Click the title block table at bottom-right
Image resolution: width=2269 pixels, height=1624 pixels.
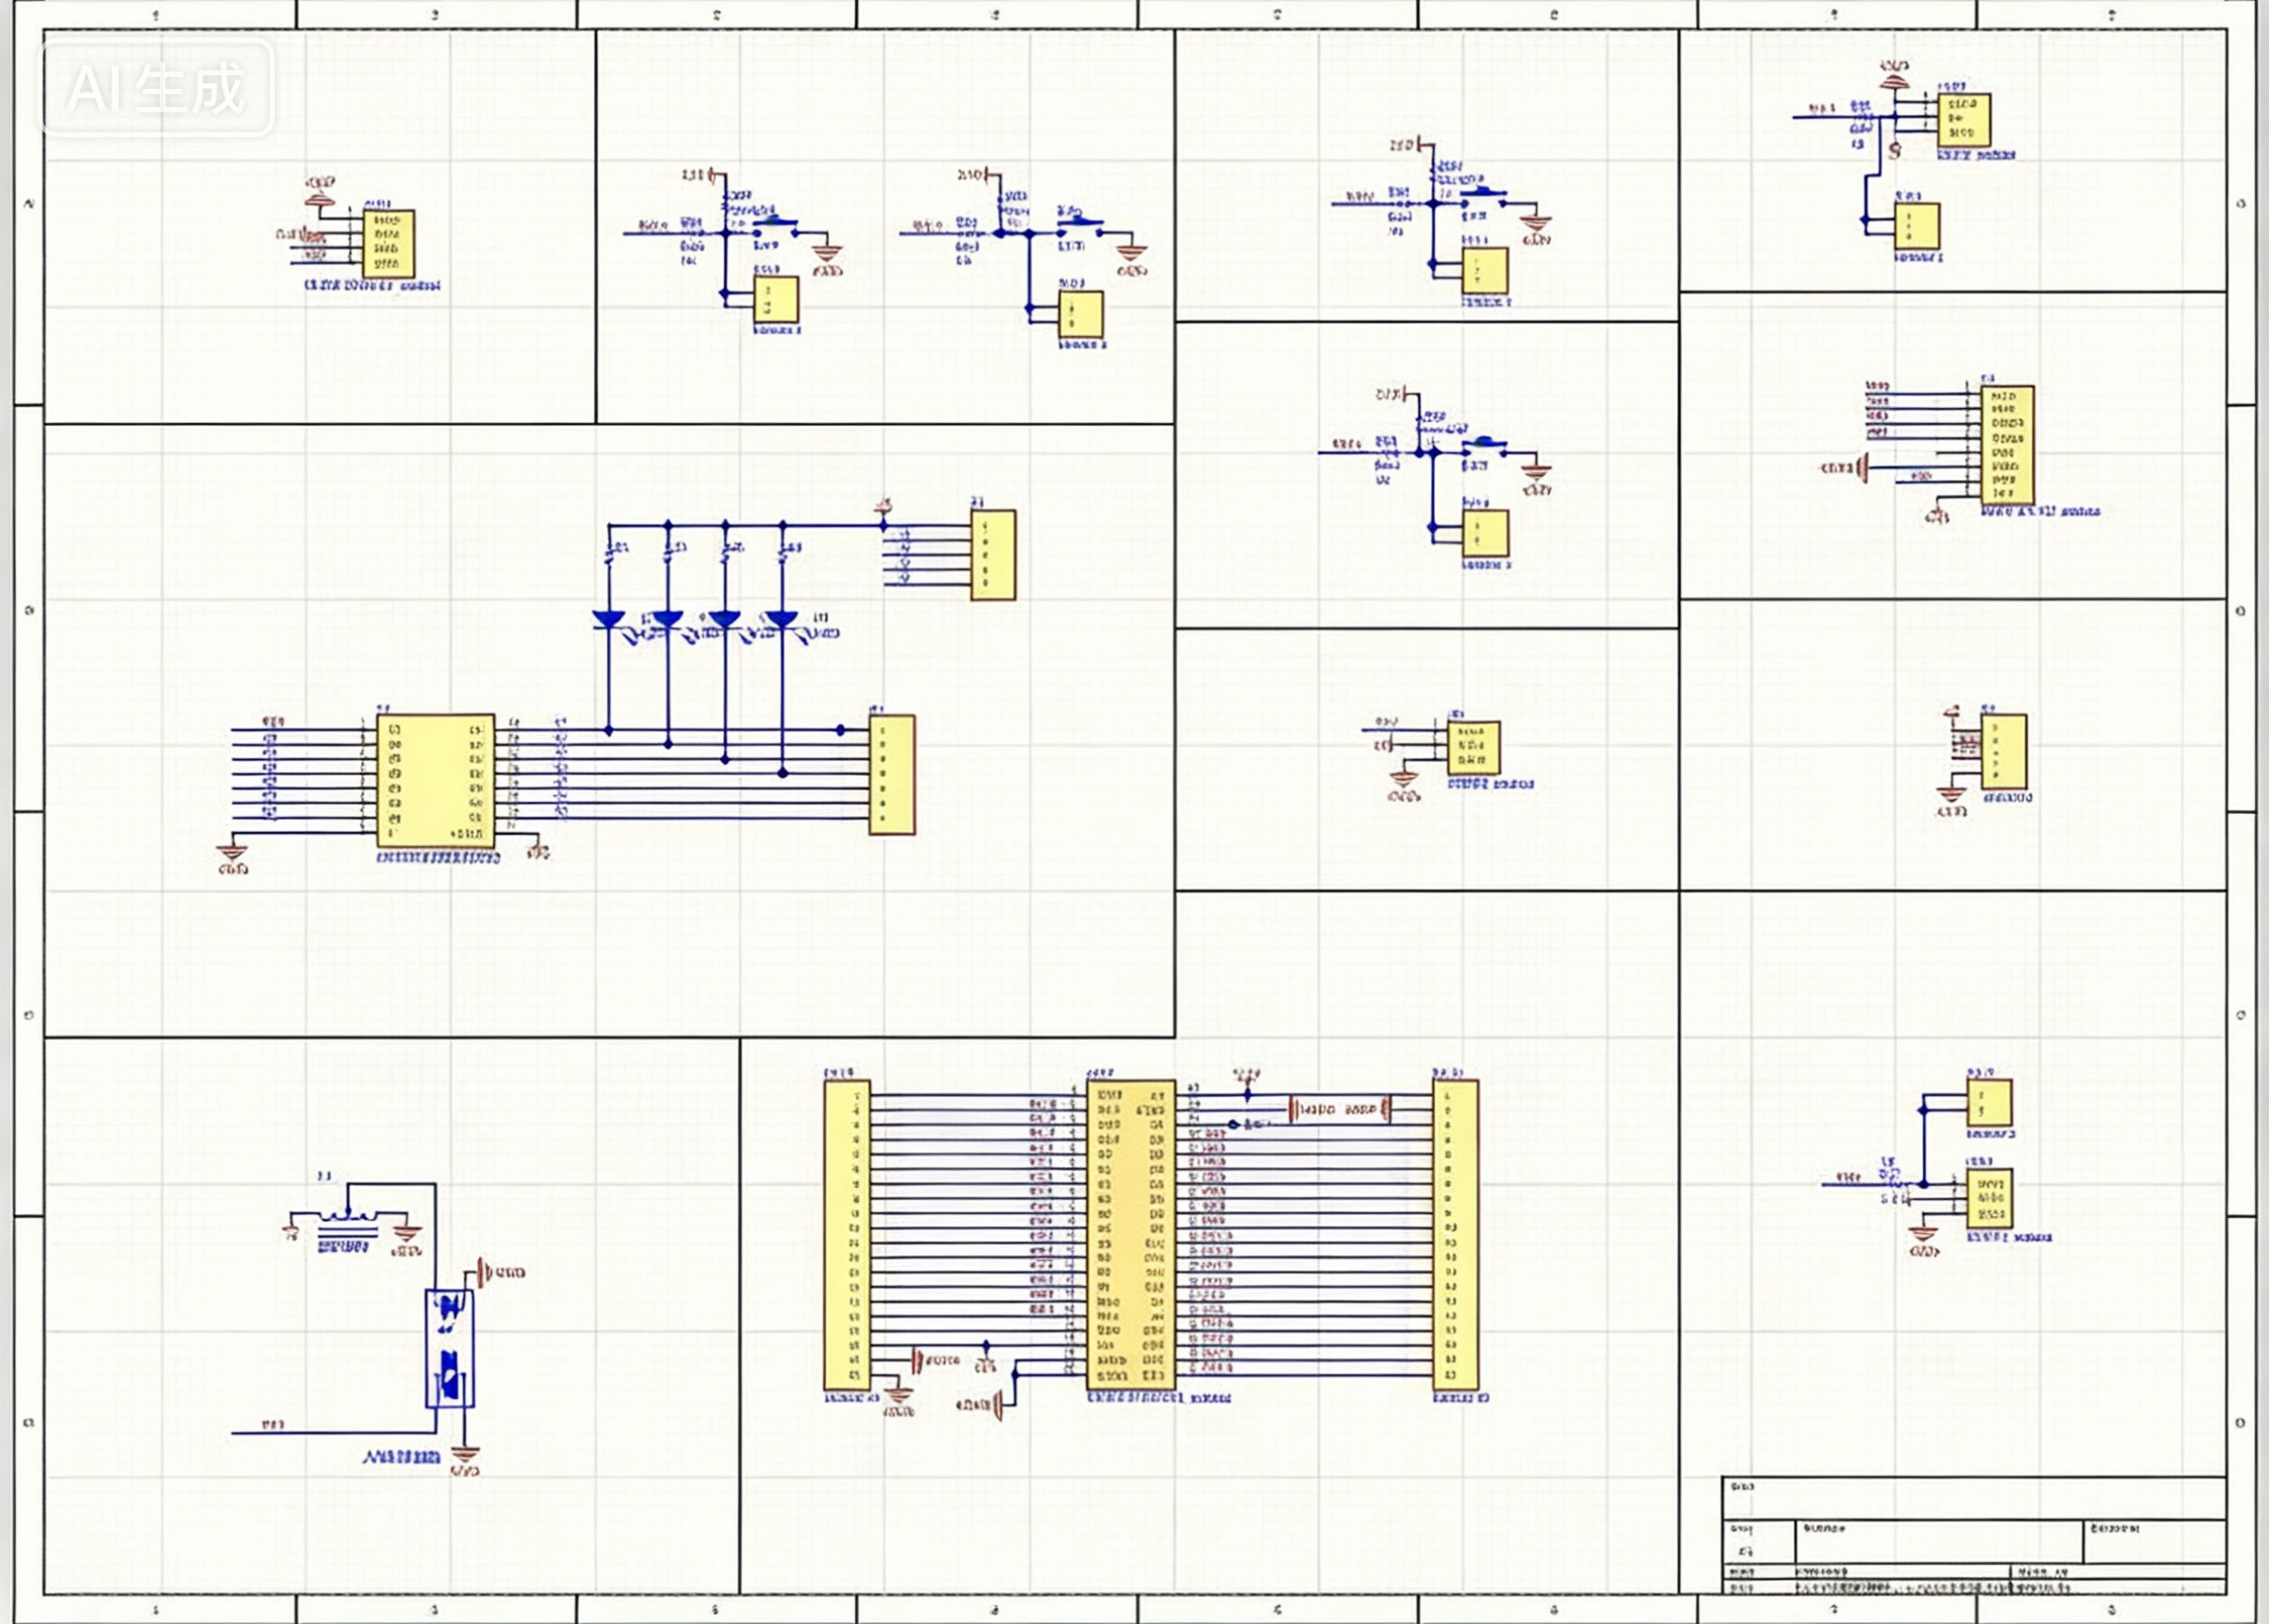[x=1972, y=1535]
